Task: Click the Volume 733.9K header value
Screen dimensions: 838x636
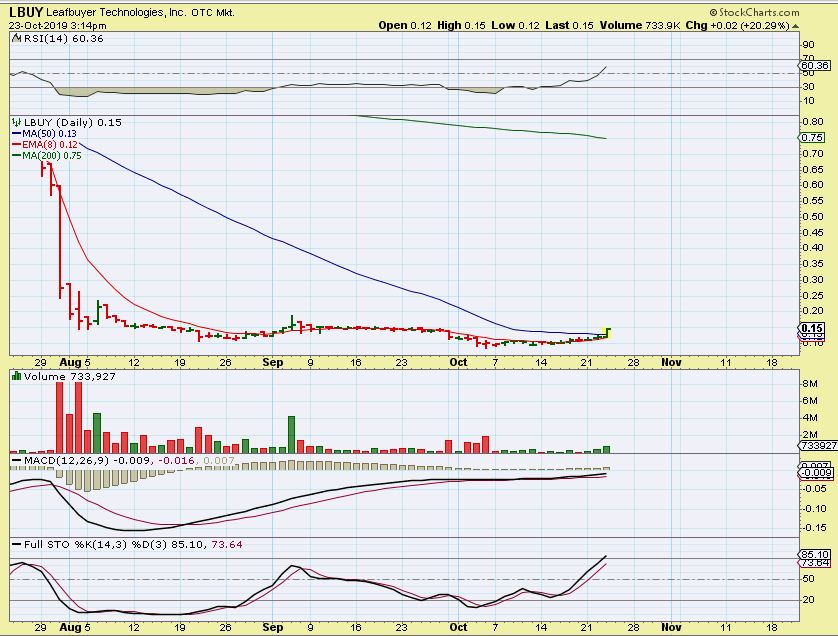Action: [640, 25]
